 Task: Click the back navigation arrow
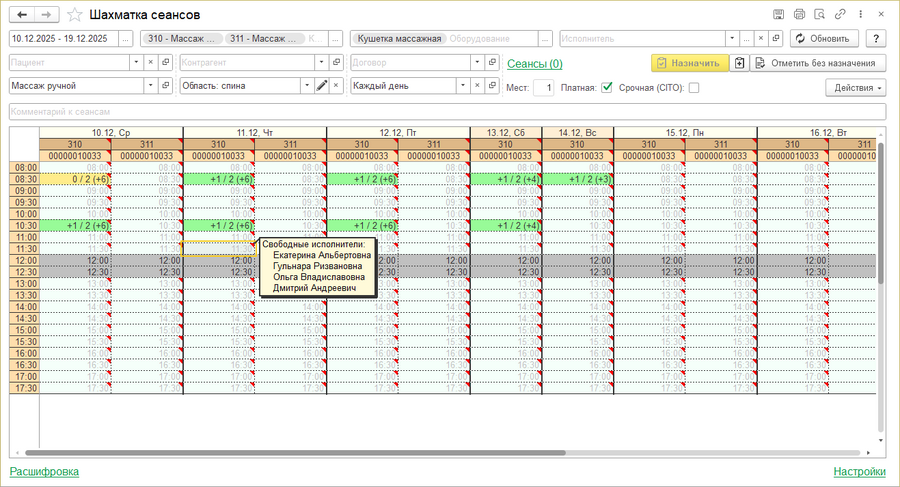[23, 15]
